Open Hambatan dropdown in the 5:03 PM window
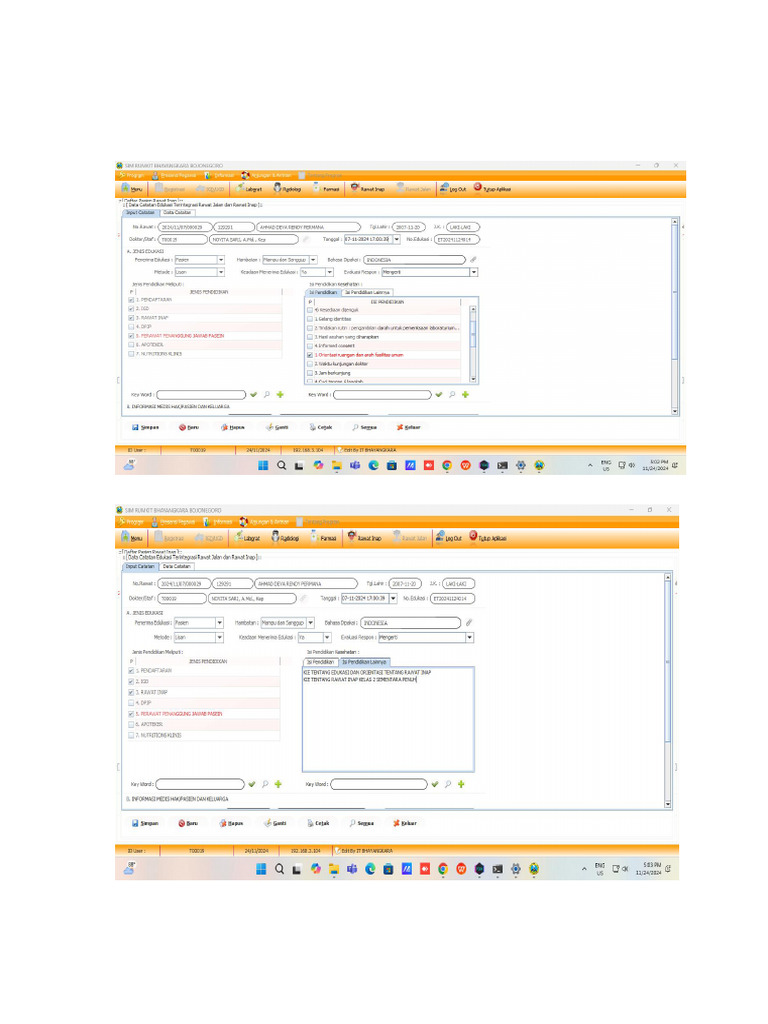The image size is (768, 1024). [311, 622]
